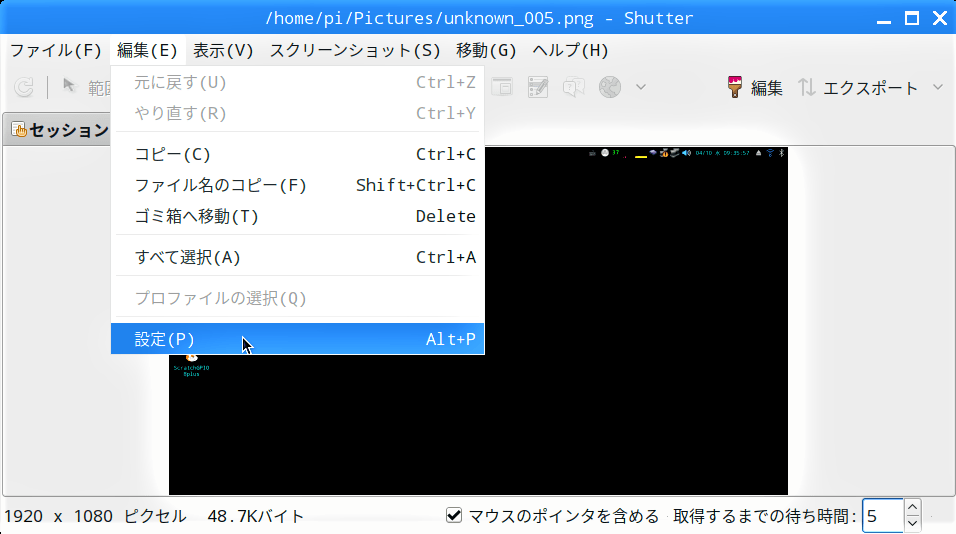Choose やり直す(R) from the edit menu
Image resolution: width=956 pixels, height=534 pixels.
[298, 113]
